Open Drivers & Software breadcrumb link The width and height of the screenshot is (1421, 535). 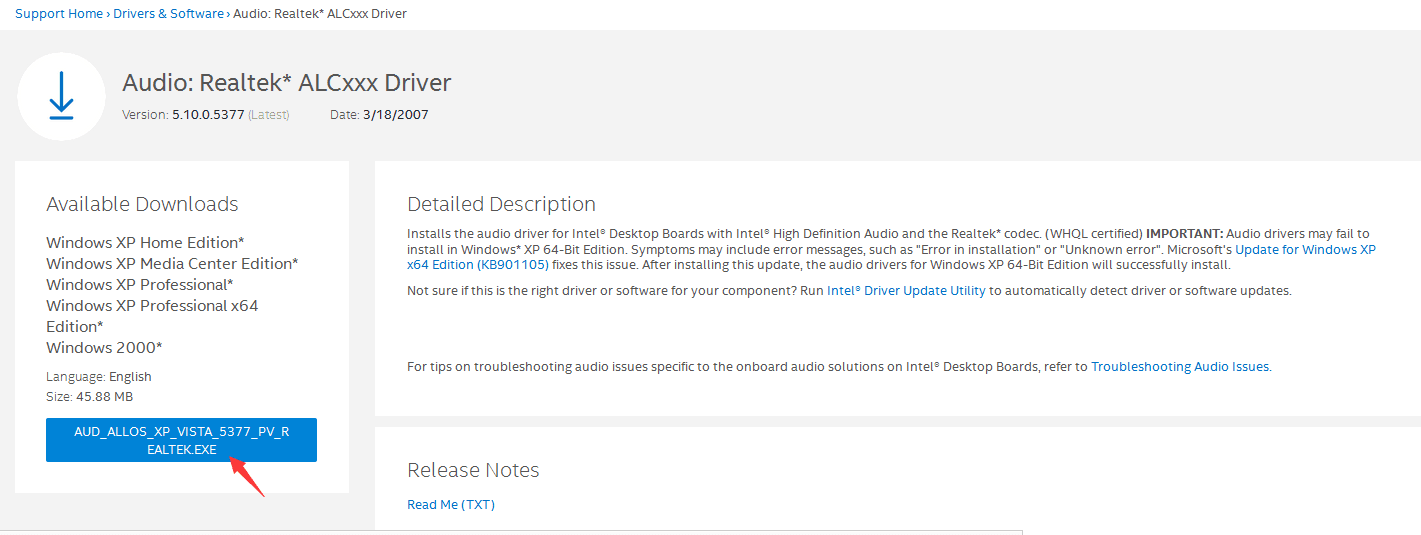coord(168,14)
